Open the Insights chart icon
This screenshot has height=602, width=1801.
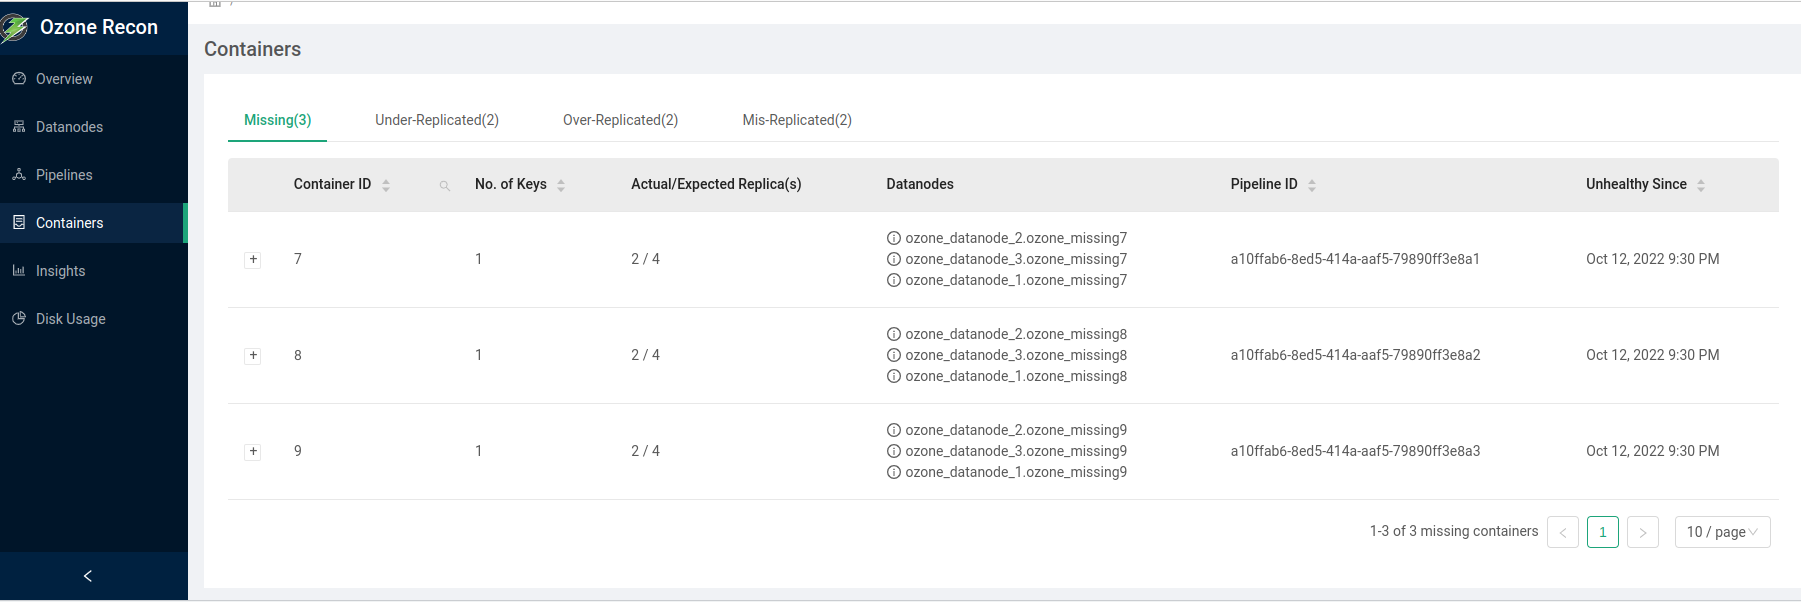point(19,270)
